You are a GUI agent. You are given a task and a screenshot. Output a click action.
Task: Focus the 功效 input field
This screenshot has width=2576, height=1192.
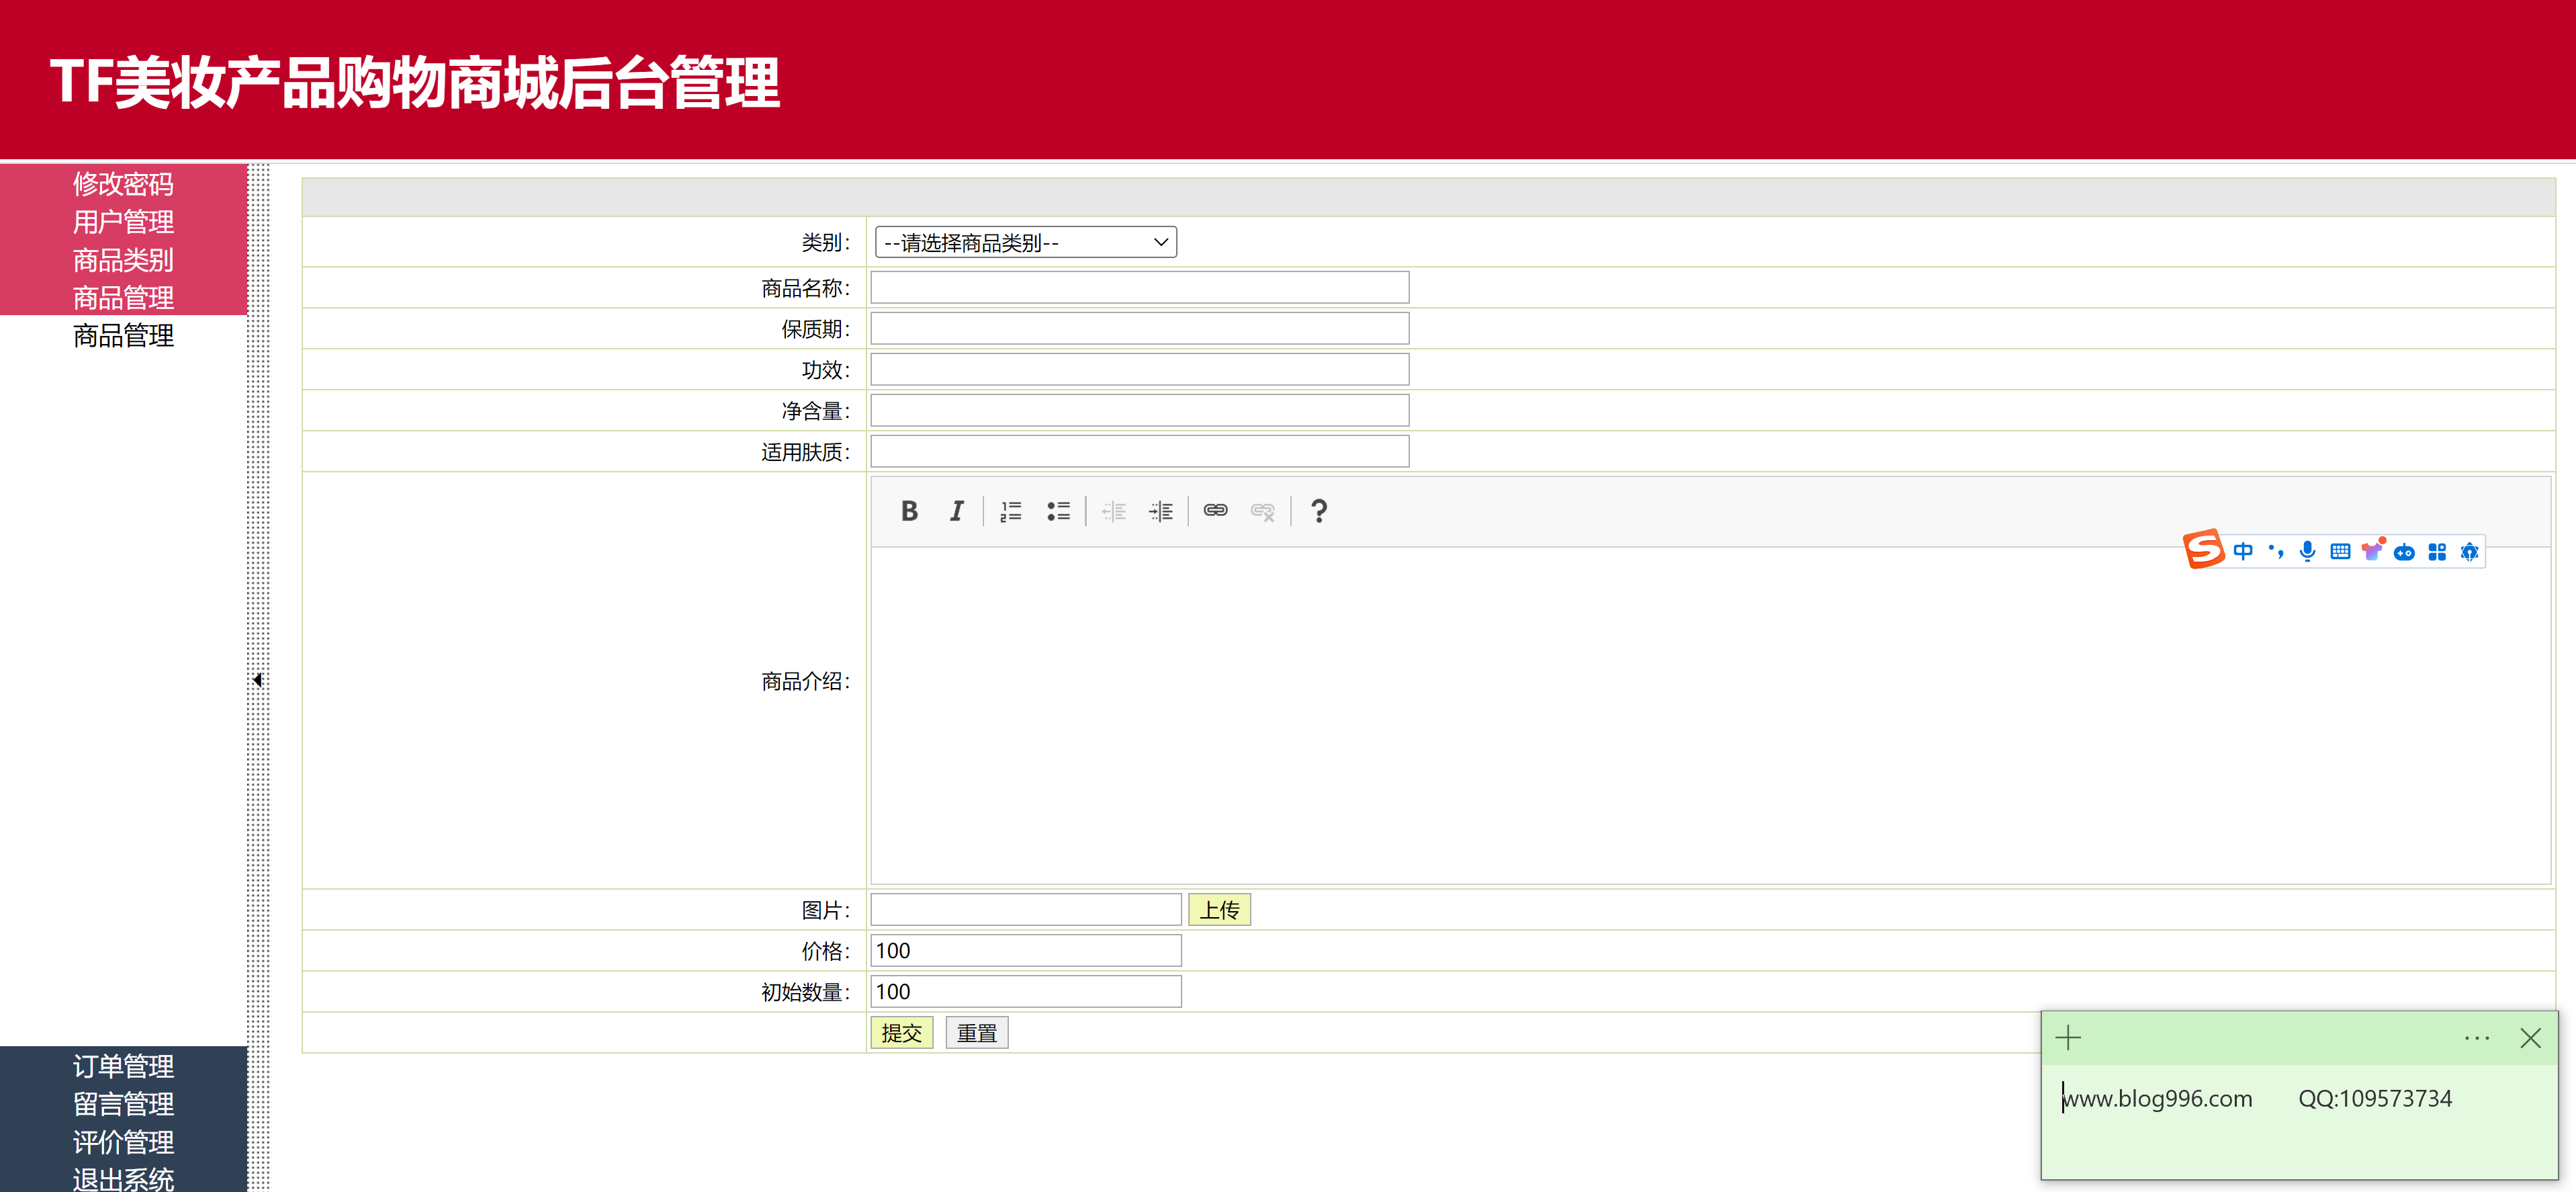click(1139, 370)
